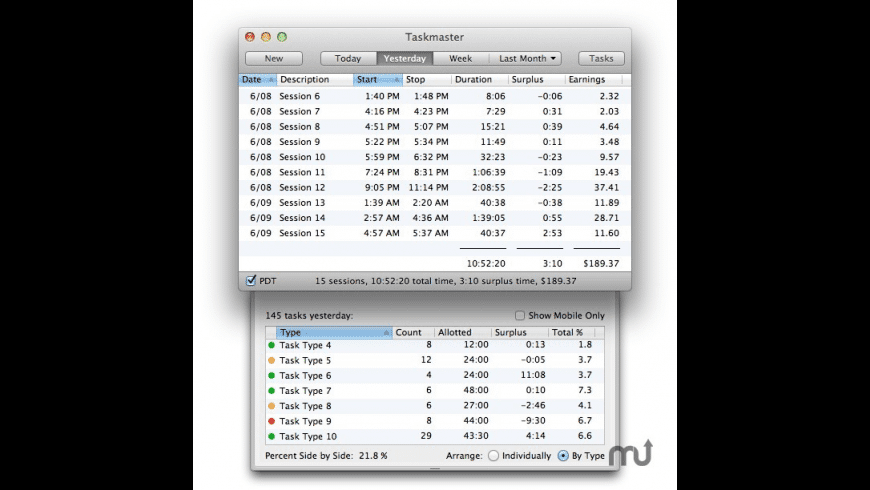The width and height of the screenshot is (870, 490).
Task: Click the sessions summary status text
Action: click(x=446, y=281)
